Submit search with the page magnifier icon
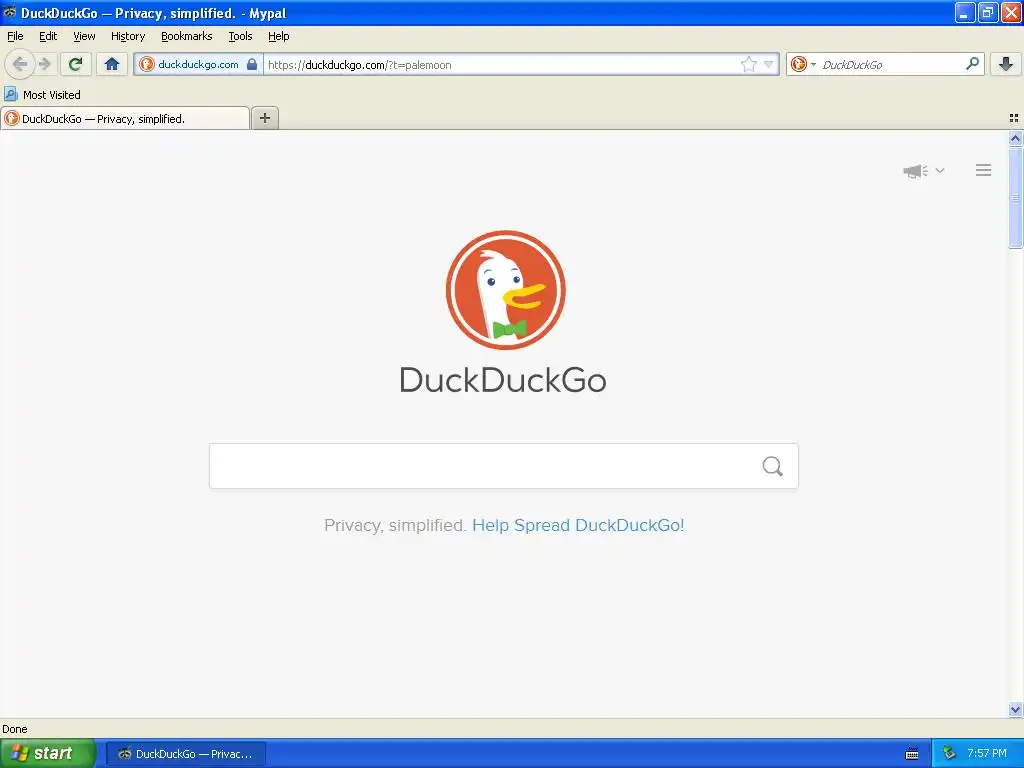 (773, 466)
